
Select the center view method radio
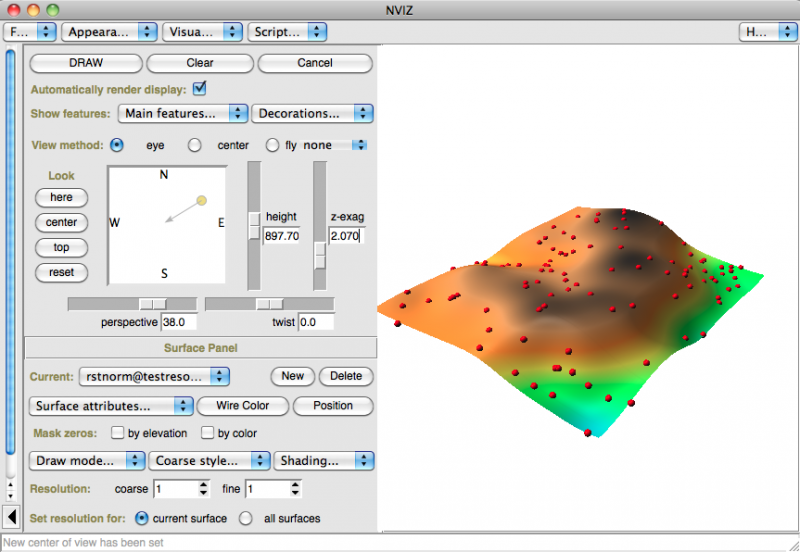[x=195, y=145]
